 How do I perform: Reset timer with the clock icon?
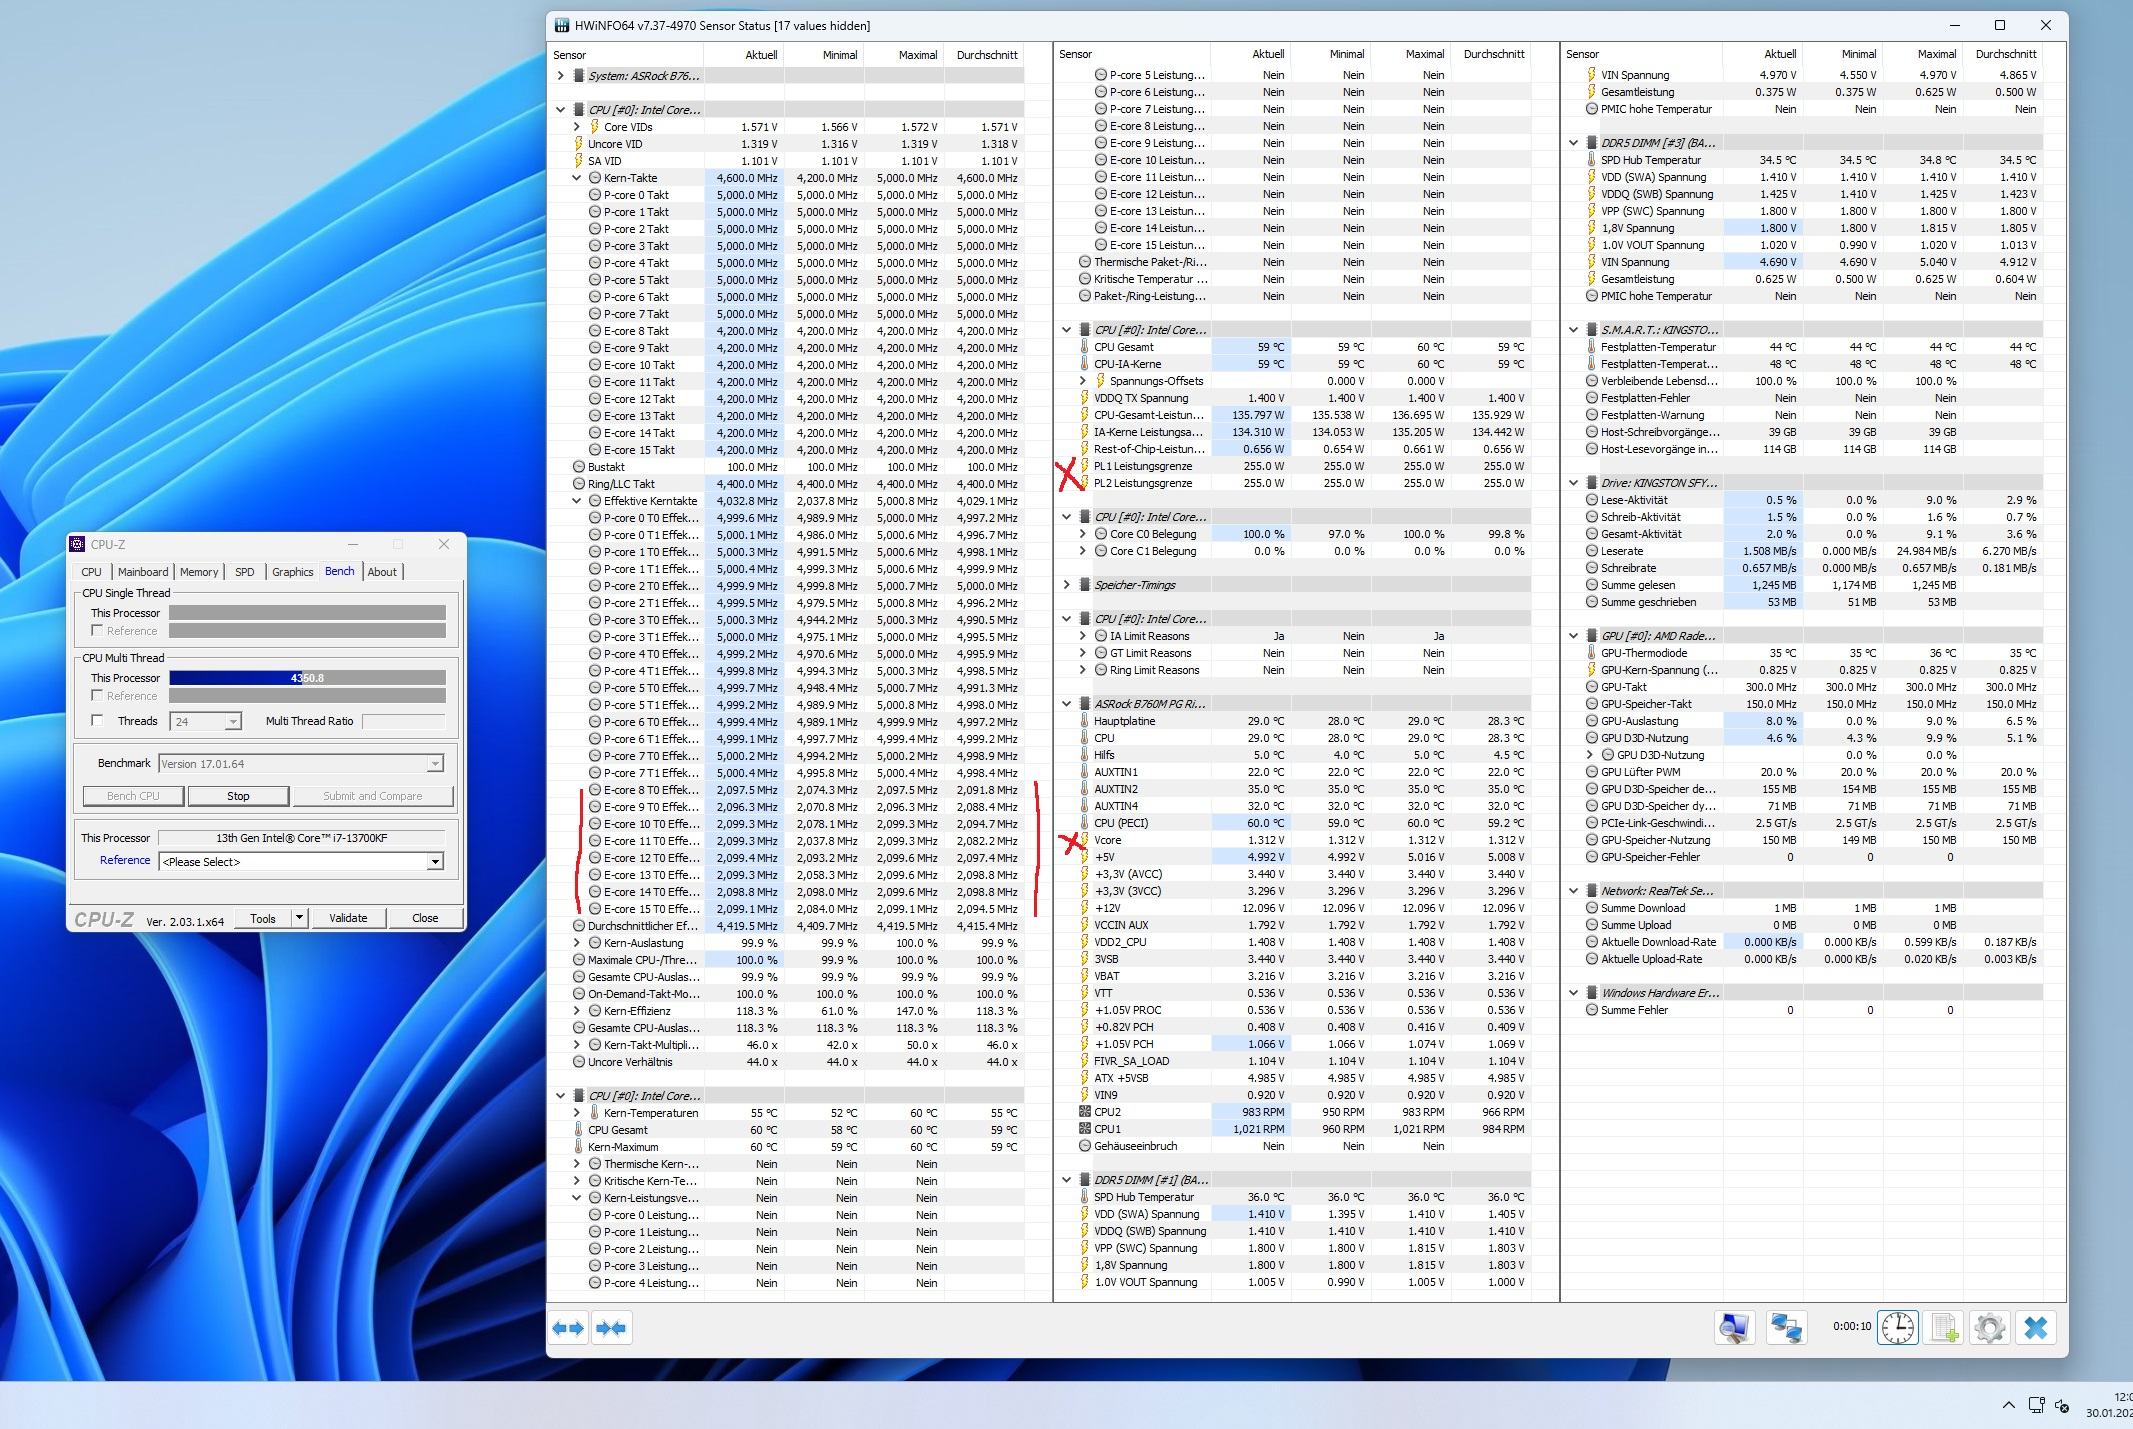(1897, 1328)
